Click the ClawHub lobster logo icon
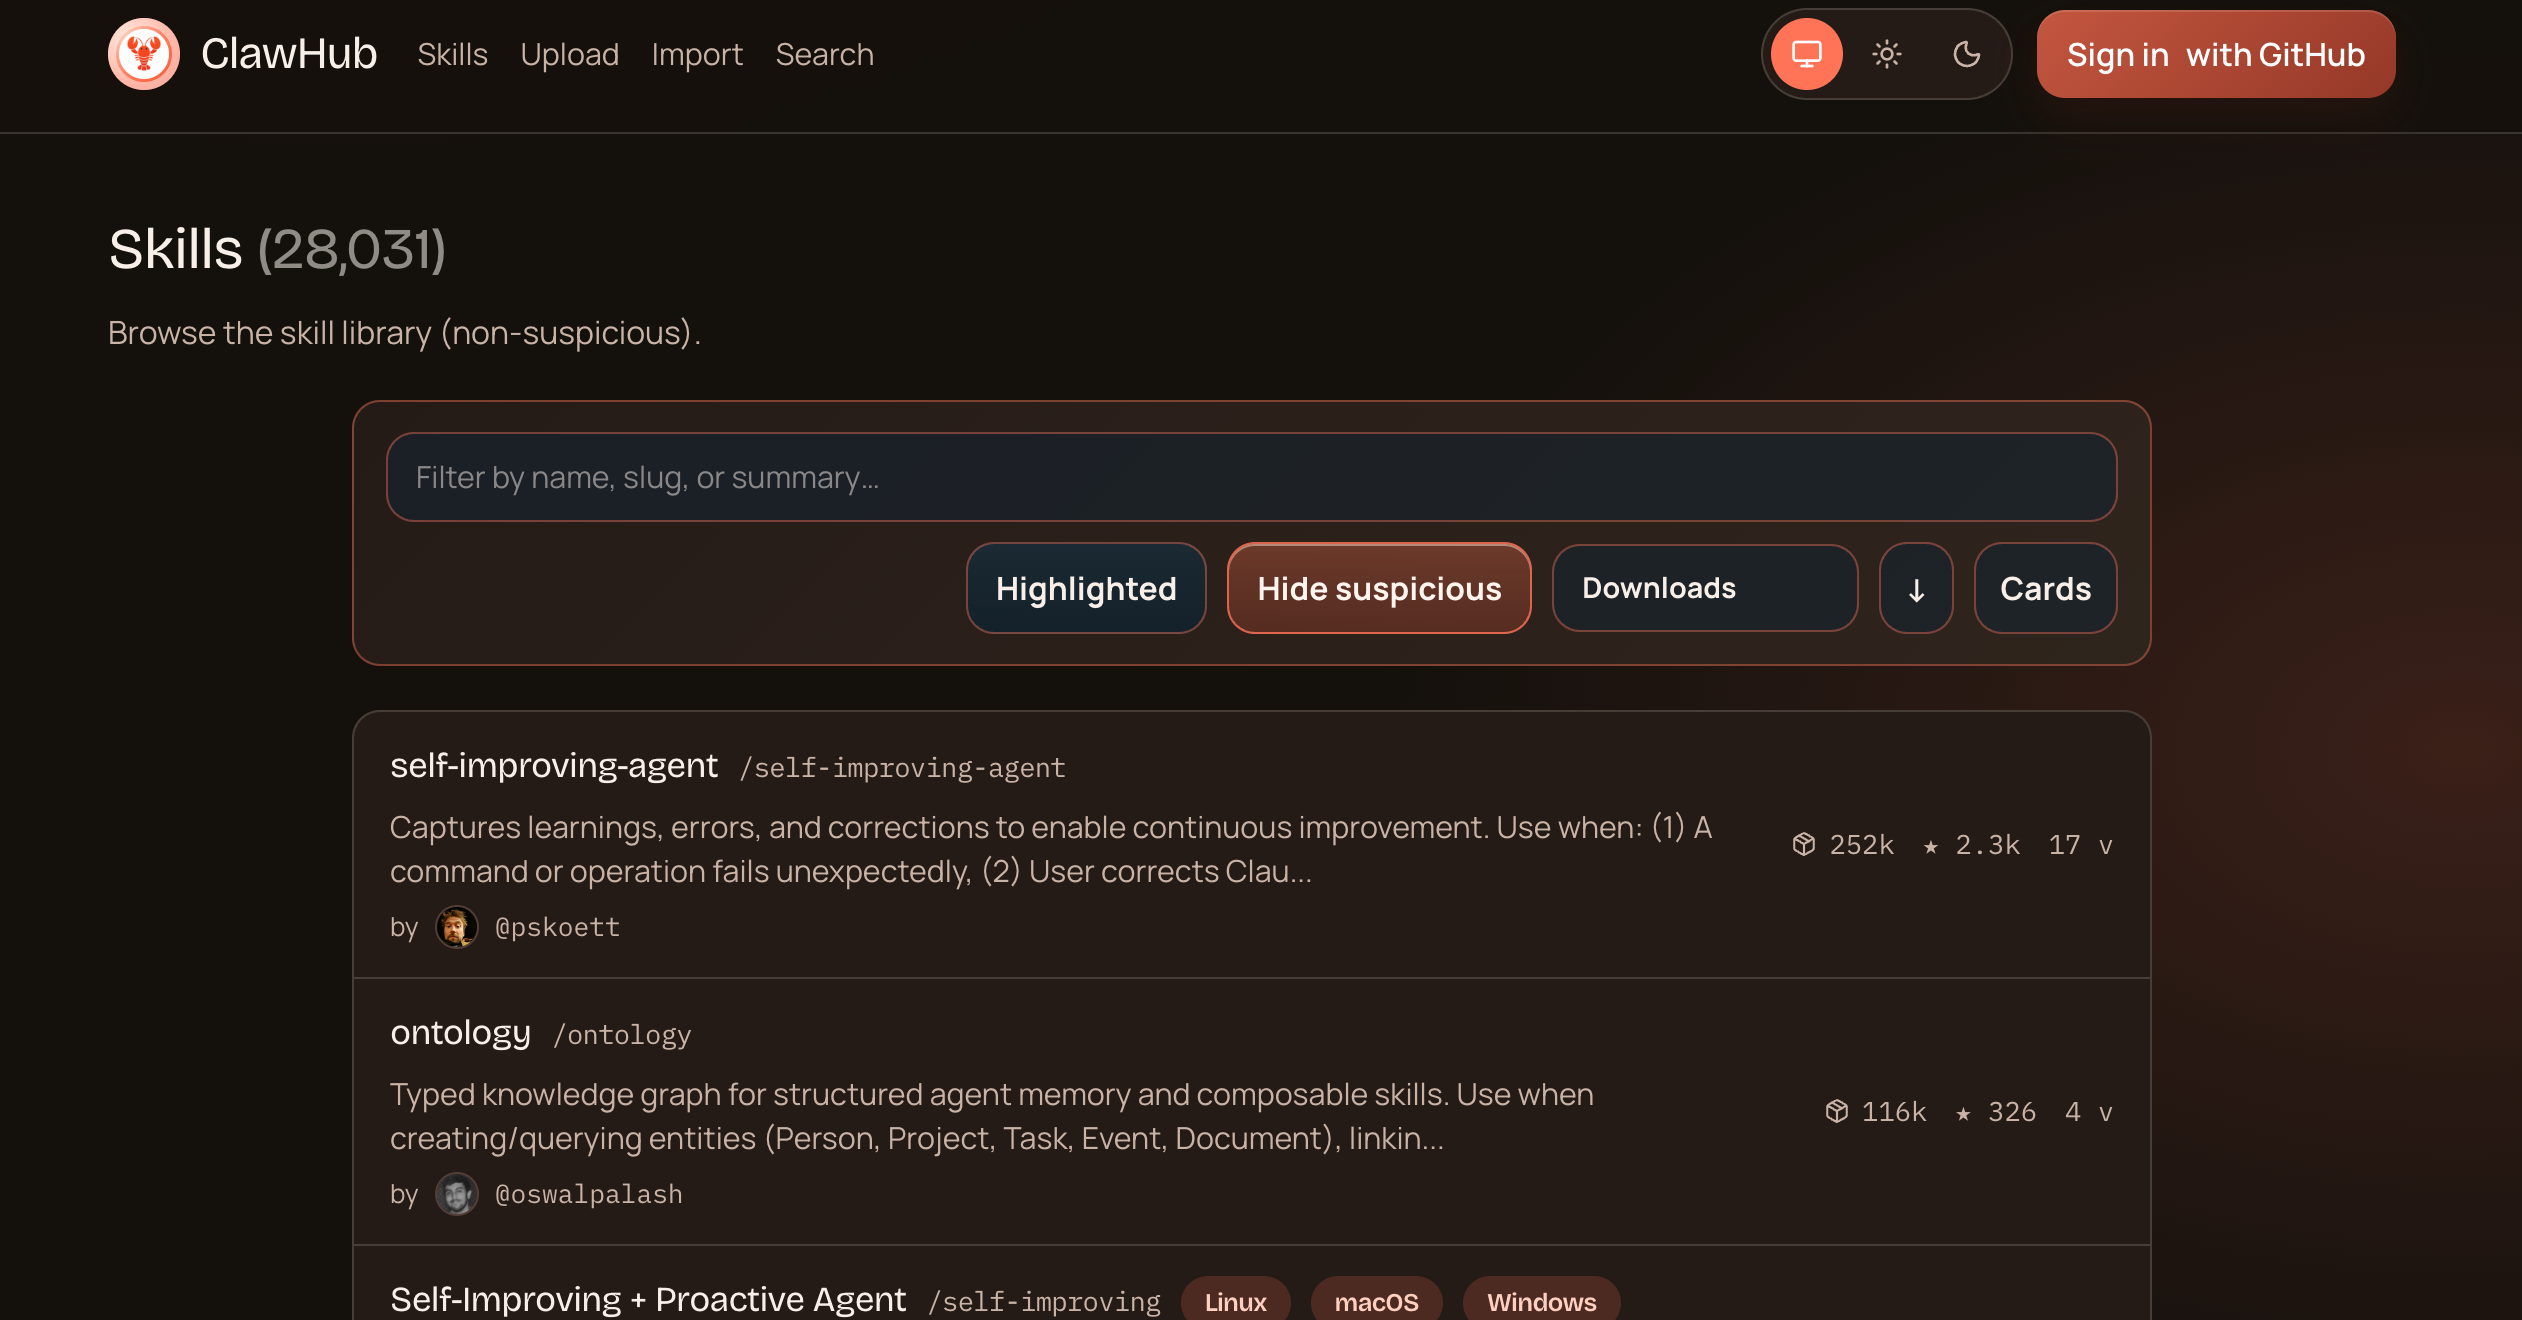 coord(143,54)
